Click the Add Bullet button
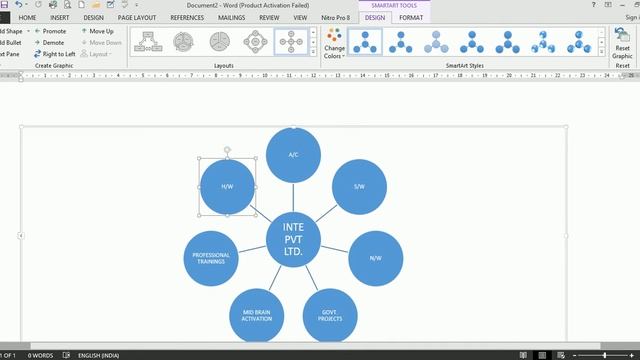640x360 pixels. click(x=10, y=42)
